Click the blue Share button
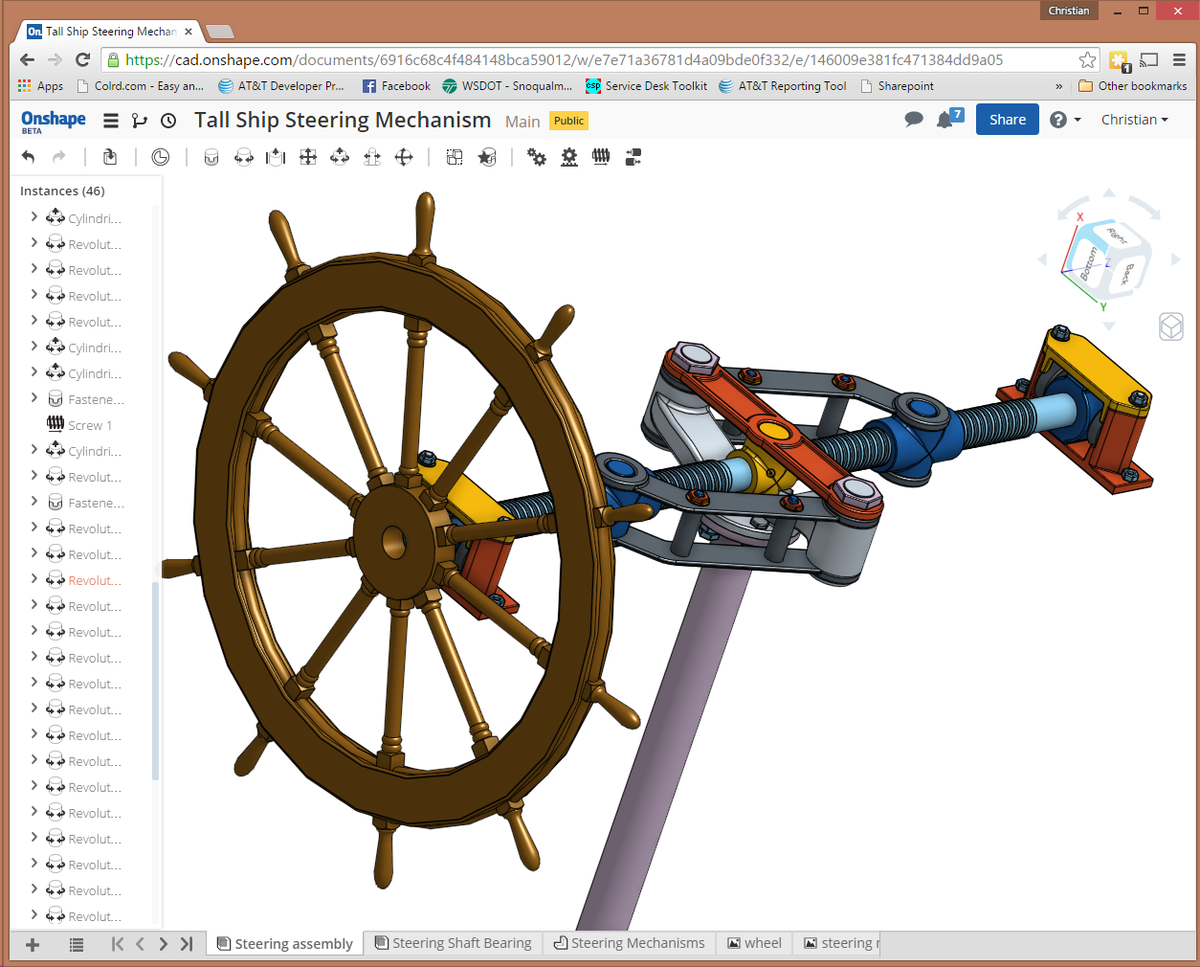The image size is (1200, 967). [1007, 119]
